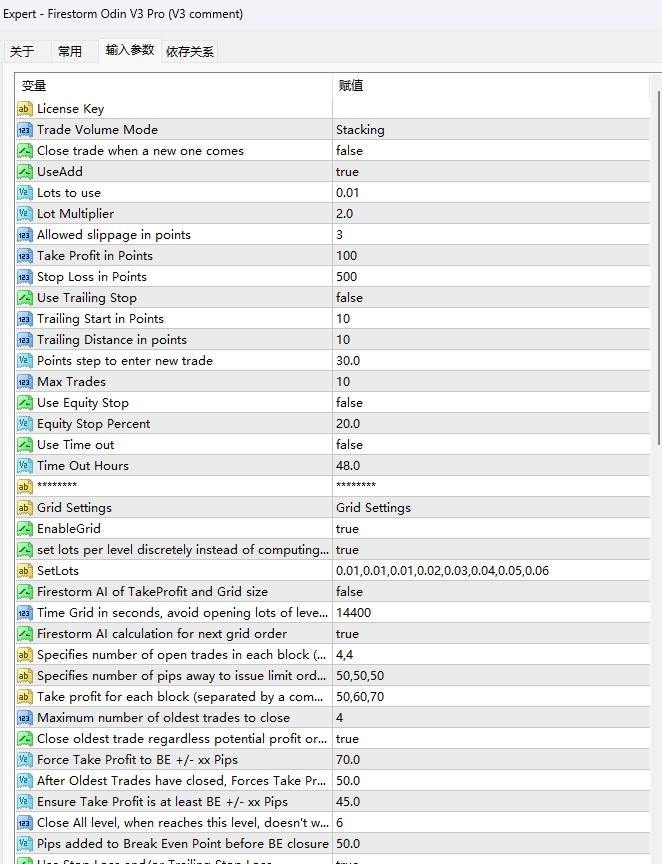The width and height of the screenshot is (662, 864).
Task: Click the Lot Multiplier double icon
Action: (24, 214)
